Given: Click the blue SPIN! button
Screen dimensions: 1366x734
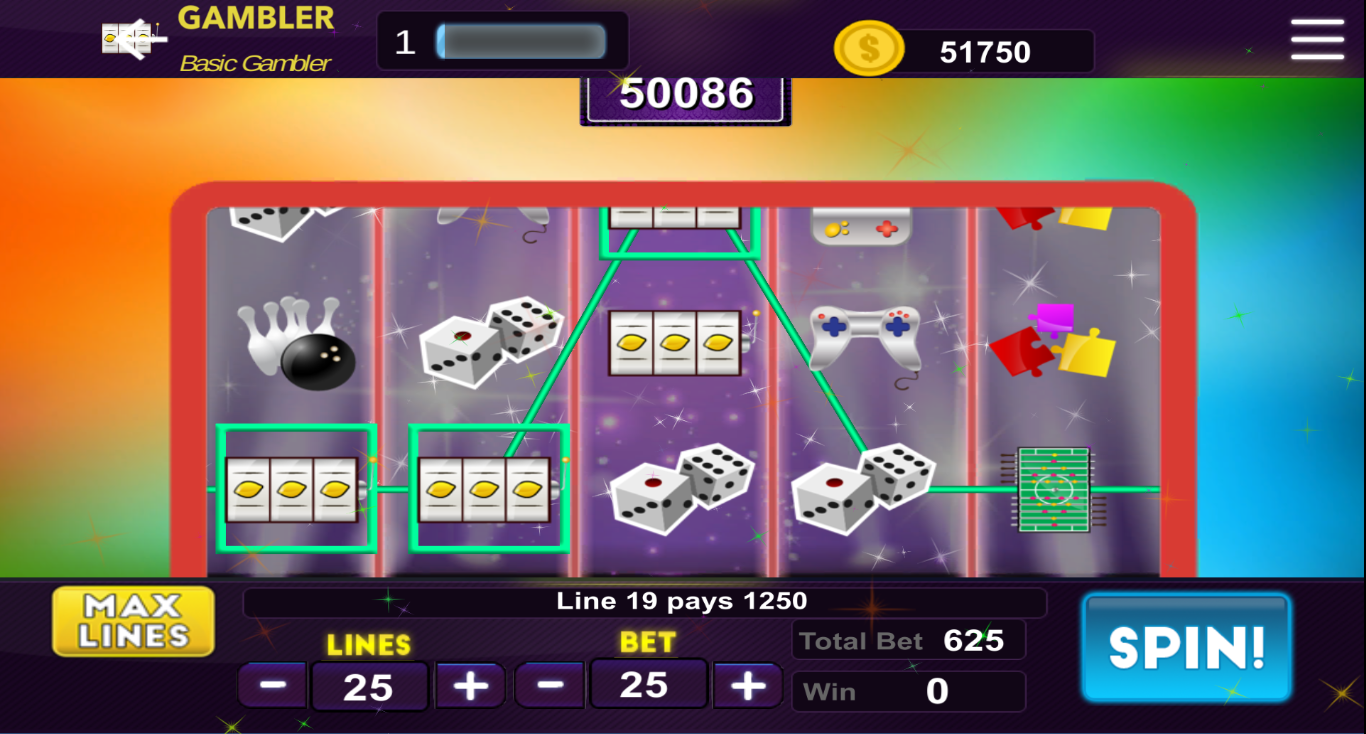Looking at the screenshot, I should click(1187, 648).
